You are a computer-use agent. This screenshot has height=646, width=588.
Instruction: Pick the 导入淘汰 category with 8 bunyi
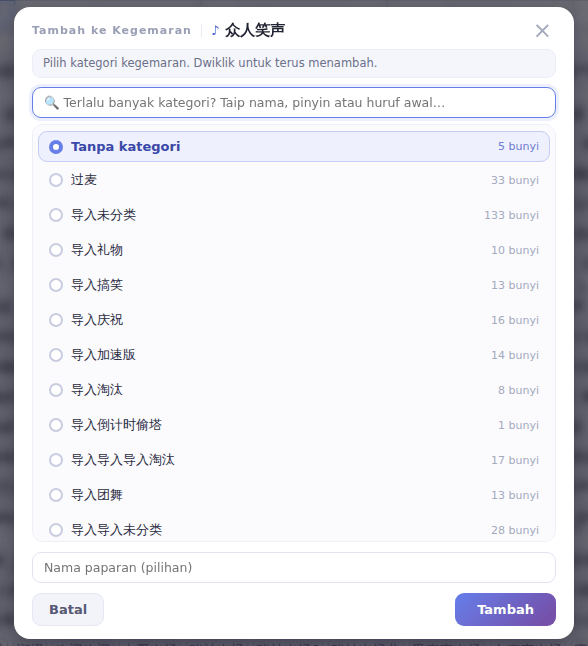(294, 390)
